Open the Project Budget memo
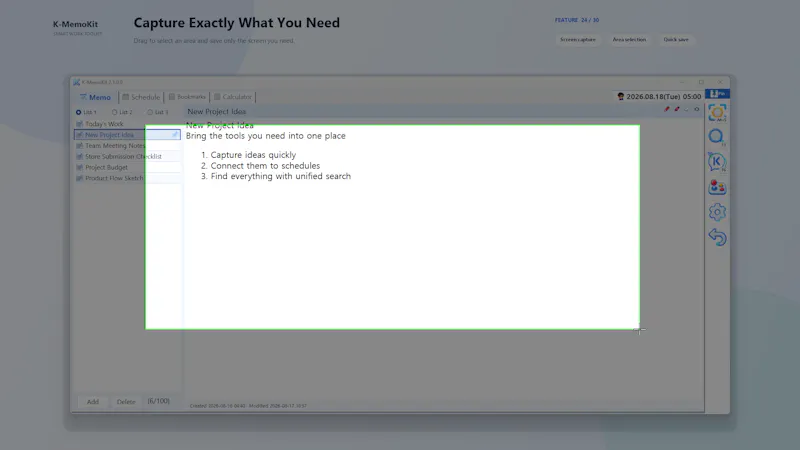This screenshot has height=450, width=800. 128,167
